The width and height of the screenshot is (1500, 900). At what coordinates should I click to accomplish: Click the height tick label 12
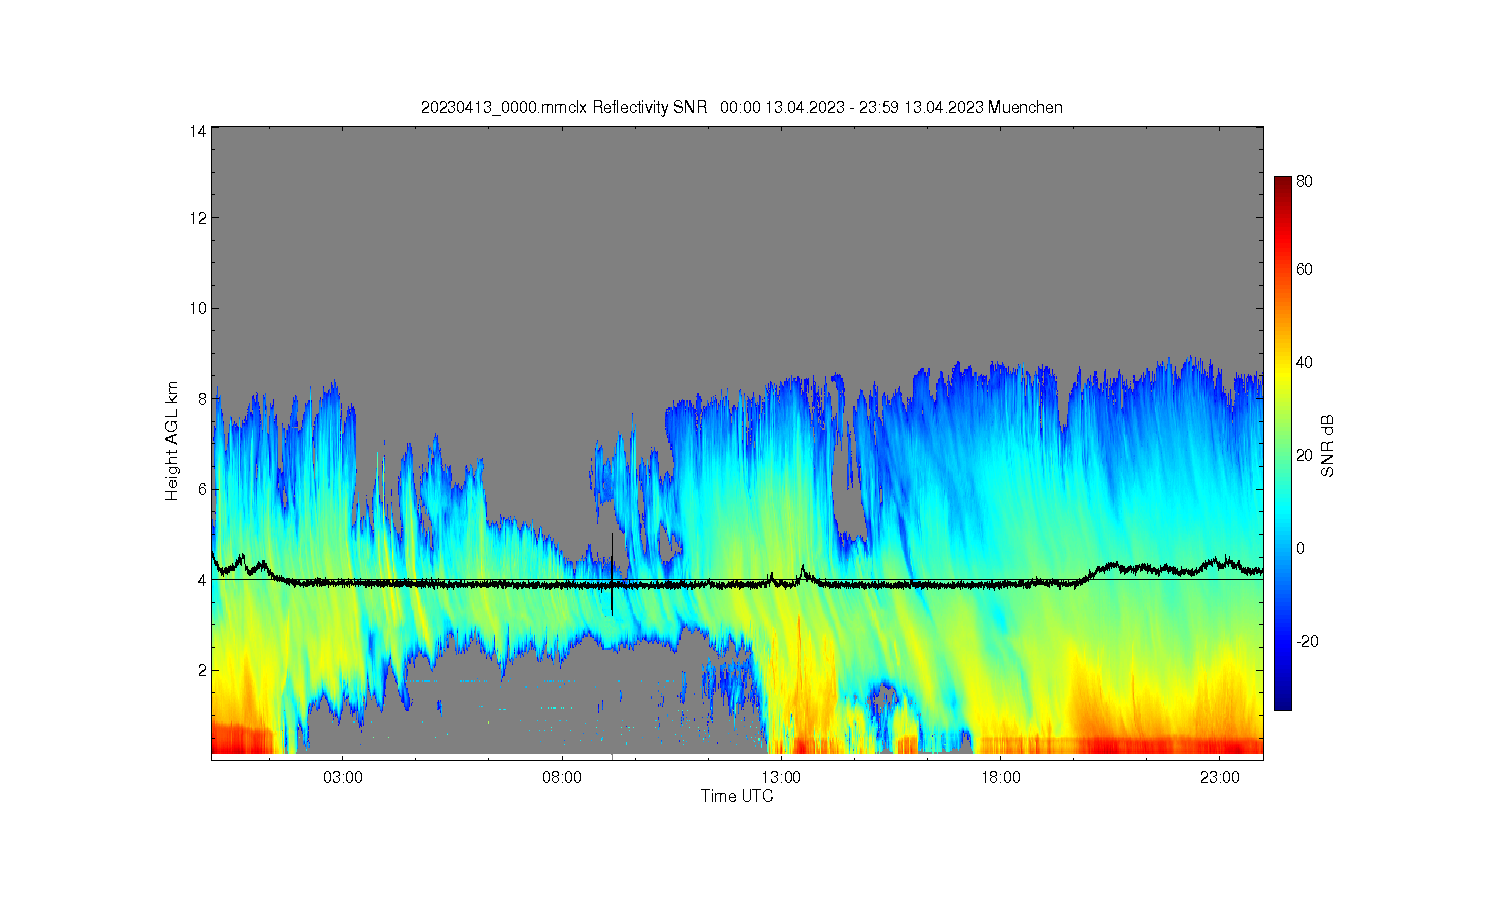199,218
